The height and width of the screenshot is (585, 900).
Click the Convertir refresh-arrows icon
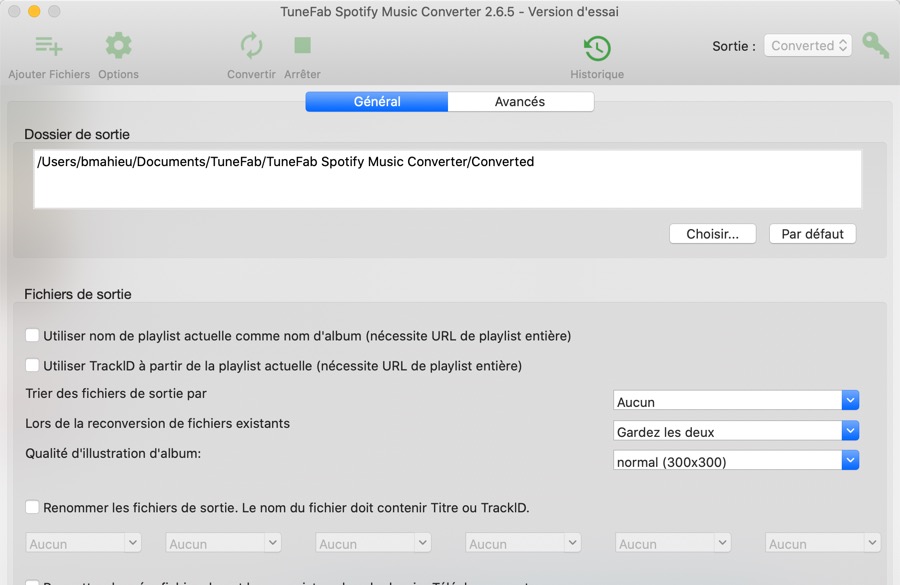coord(251,46)
